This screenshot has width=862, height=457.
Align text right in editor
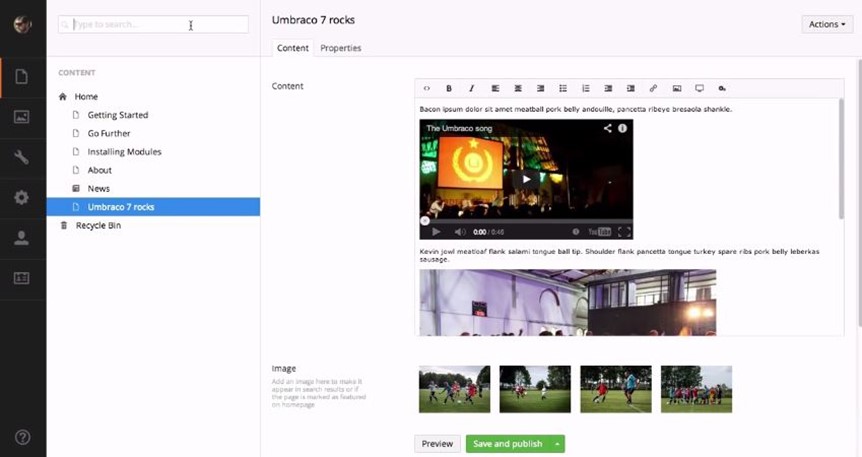[x=540, y=88]
